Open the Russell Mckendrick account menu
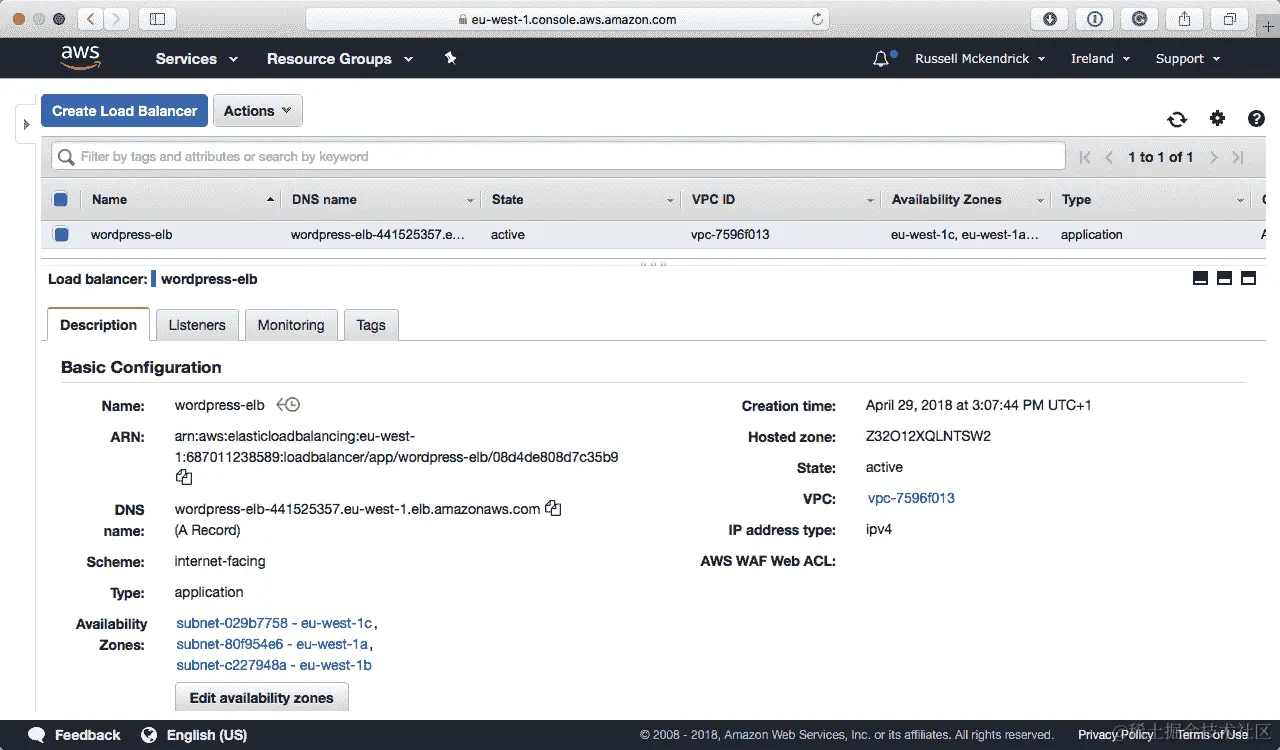 [x=980, y=59]
